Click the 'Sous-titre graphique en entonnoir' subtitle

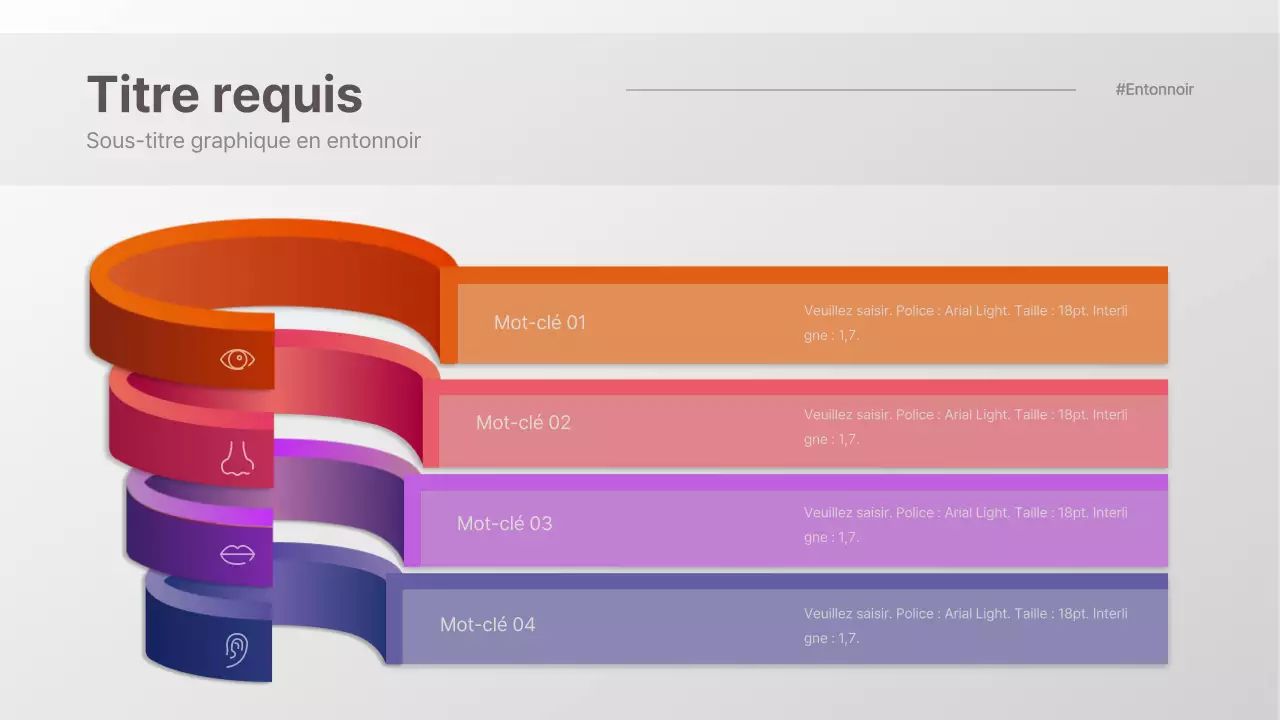click(253, 140)
